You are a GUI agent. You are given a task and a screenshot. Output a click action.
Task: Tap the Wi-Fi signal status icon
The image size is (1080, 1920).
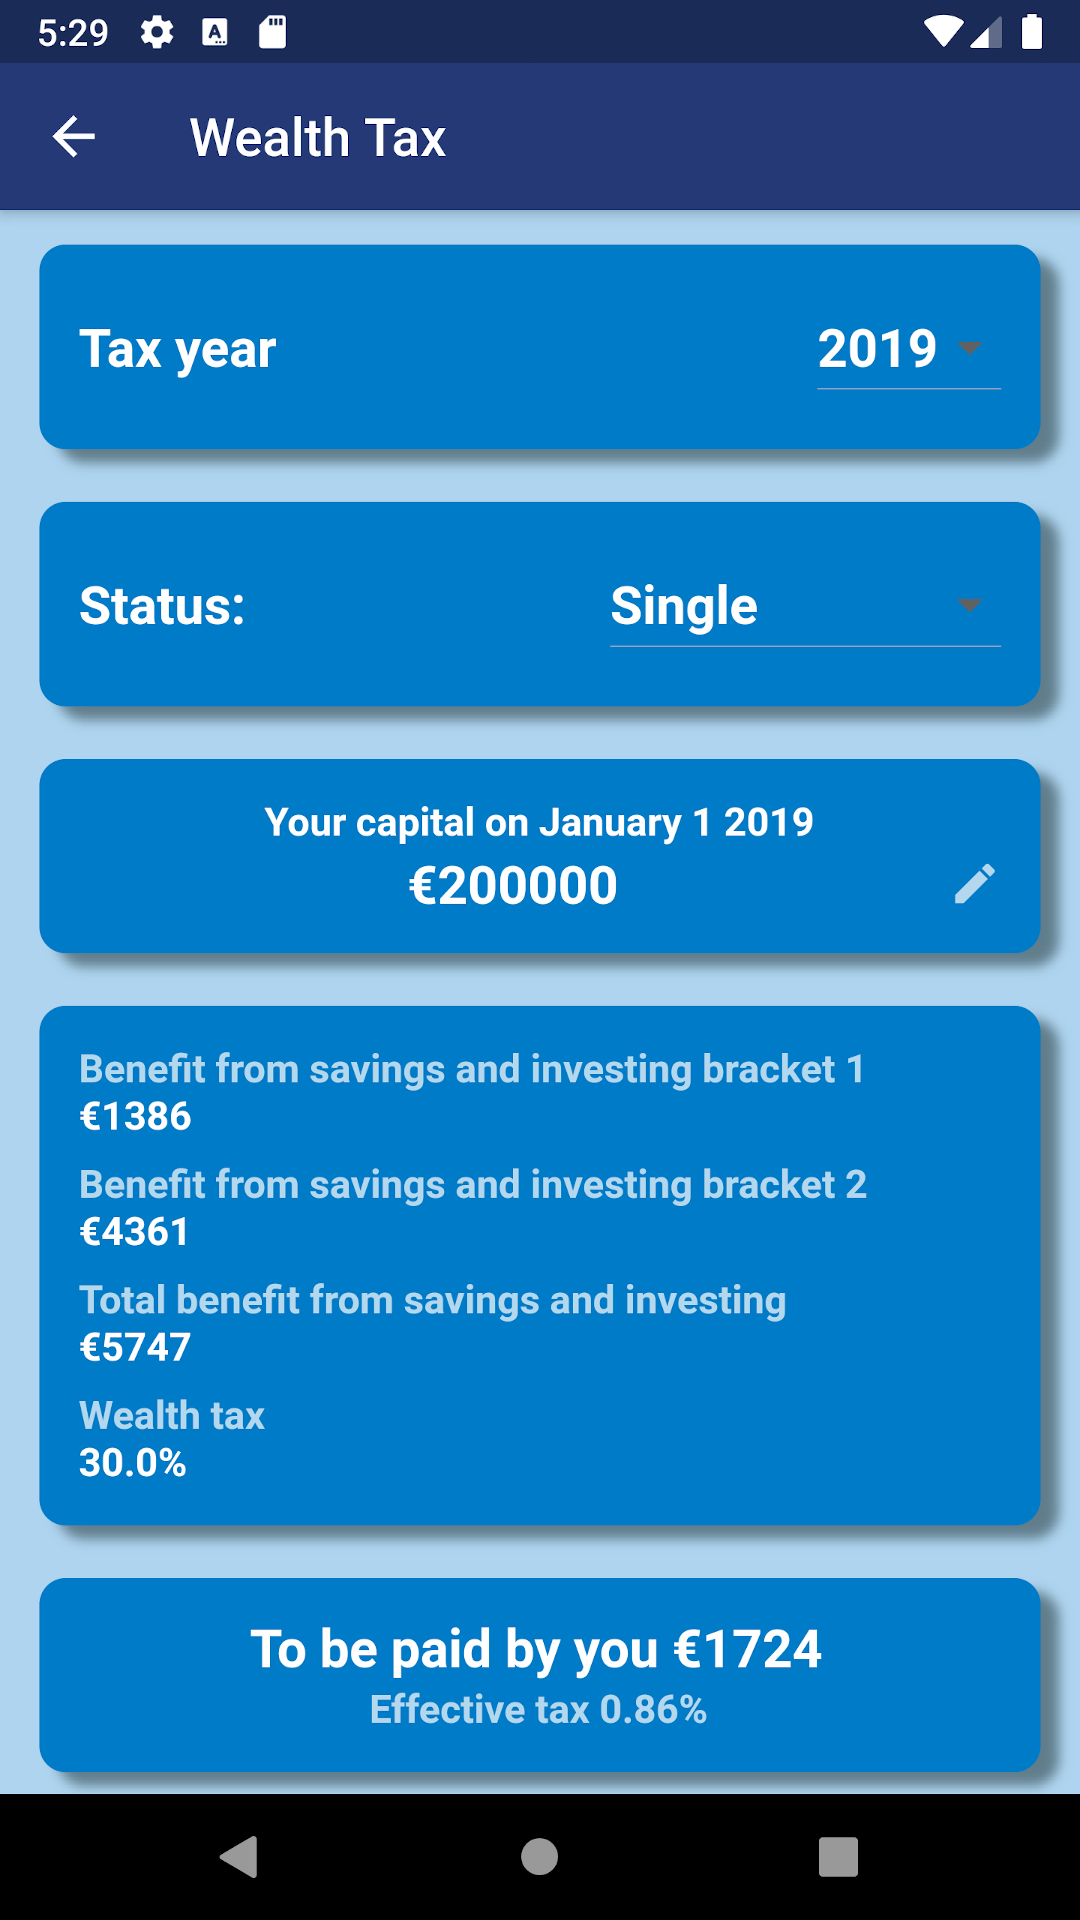pos(942,32)
